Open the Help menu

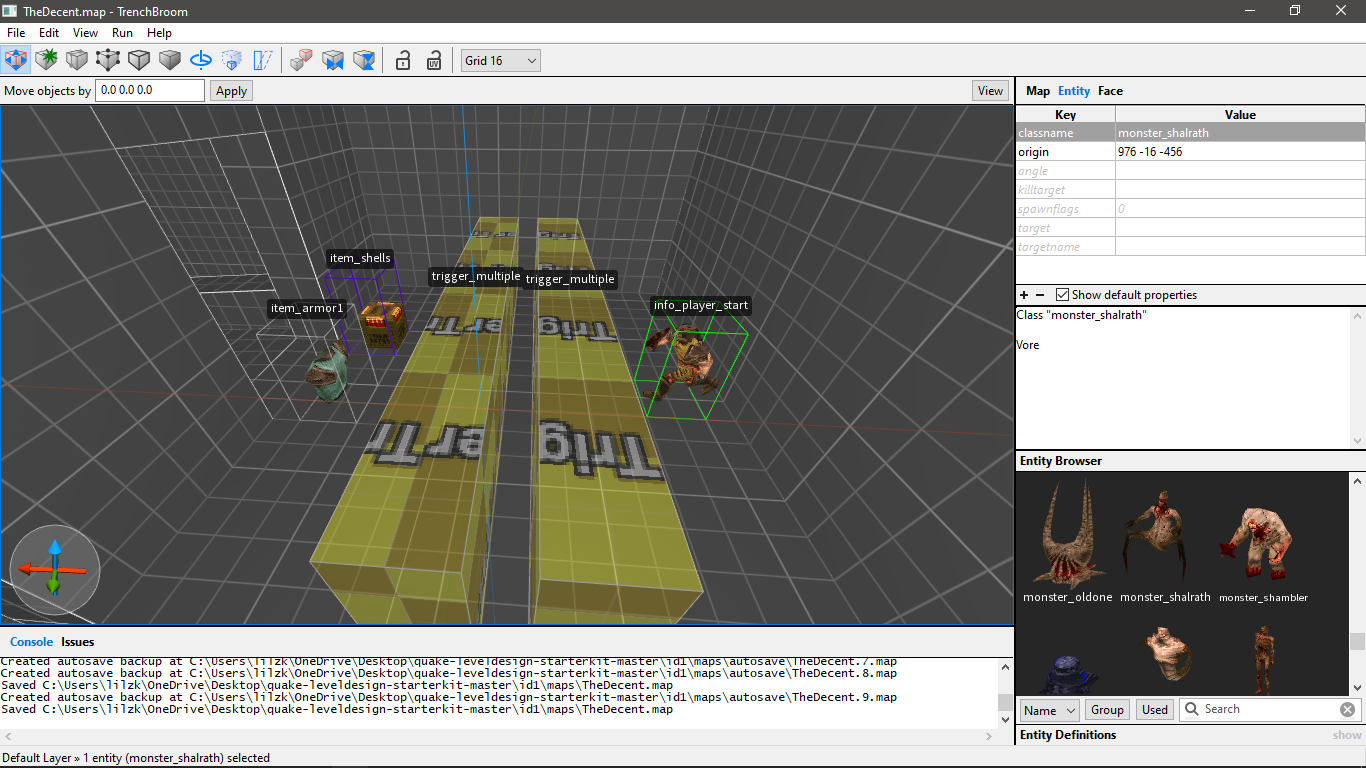click(x=159, y=33)
